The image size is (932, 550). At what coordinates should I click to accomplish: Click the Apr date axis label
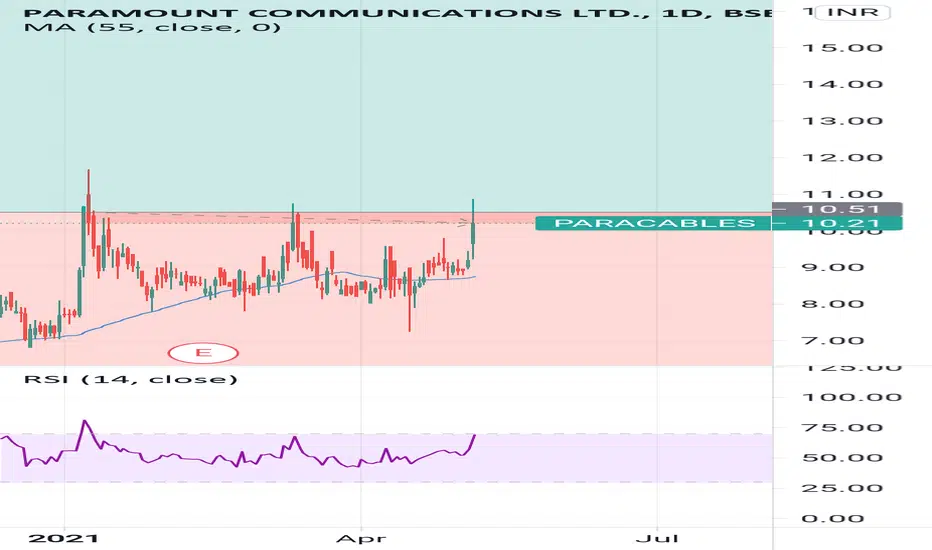coord(361,539)
